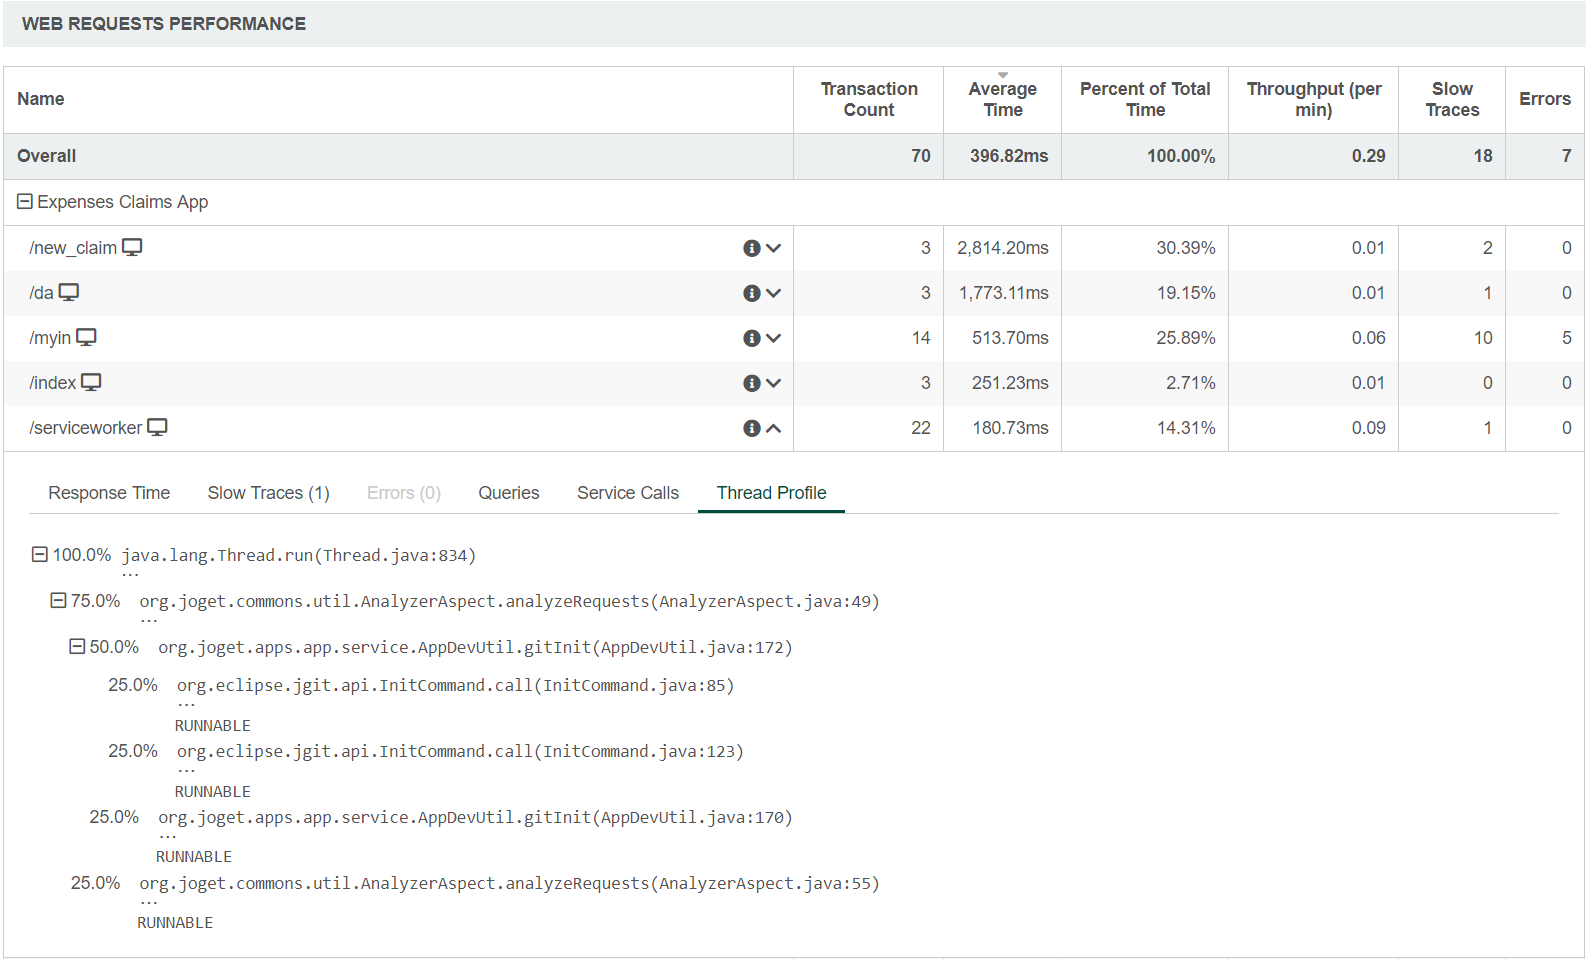1587x959 pixels.
Task: Collapse the 75.0% analyzeRequests tree node
Action: point(58,600)
